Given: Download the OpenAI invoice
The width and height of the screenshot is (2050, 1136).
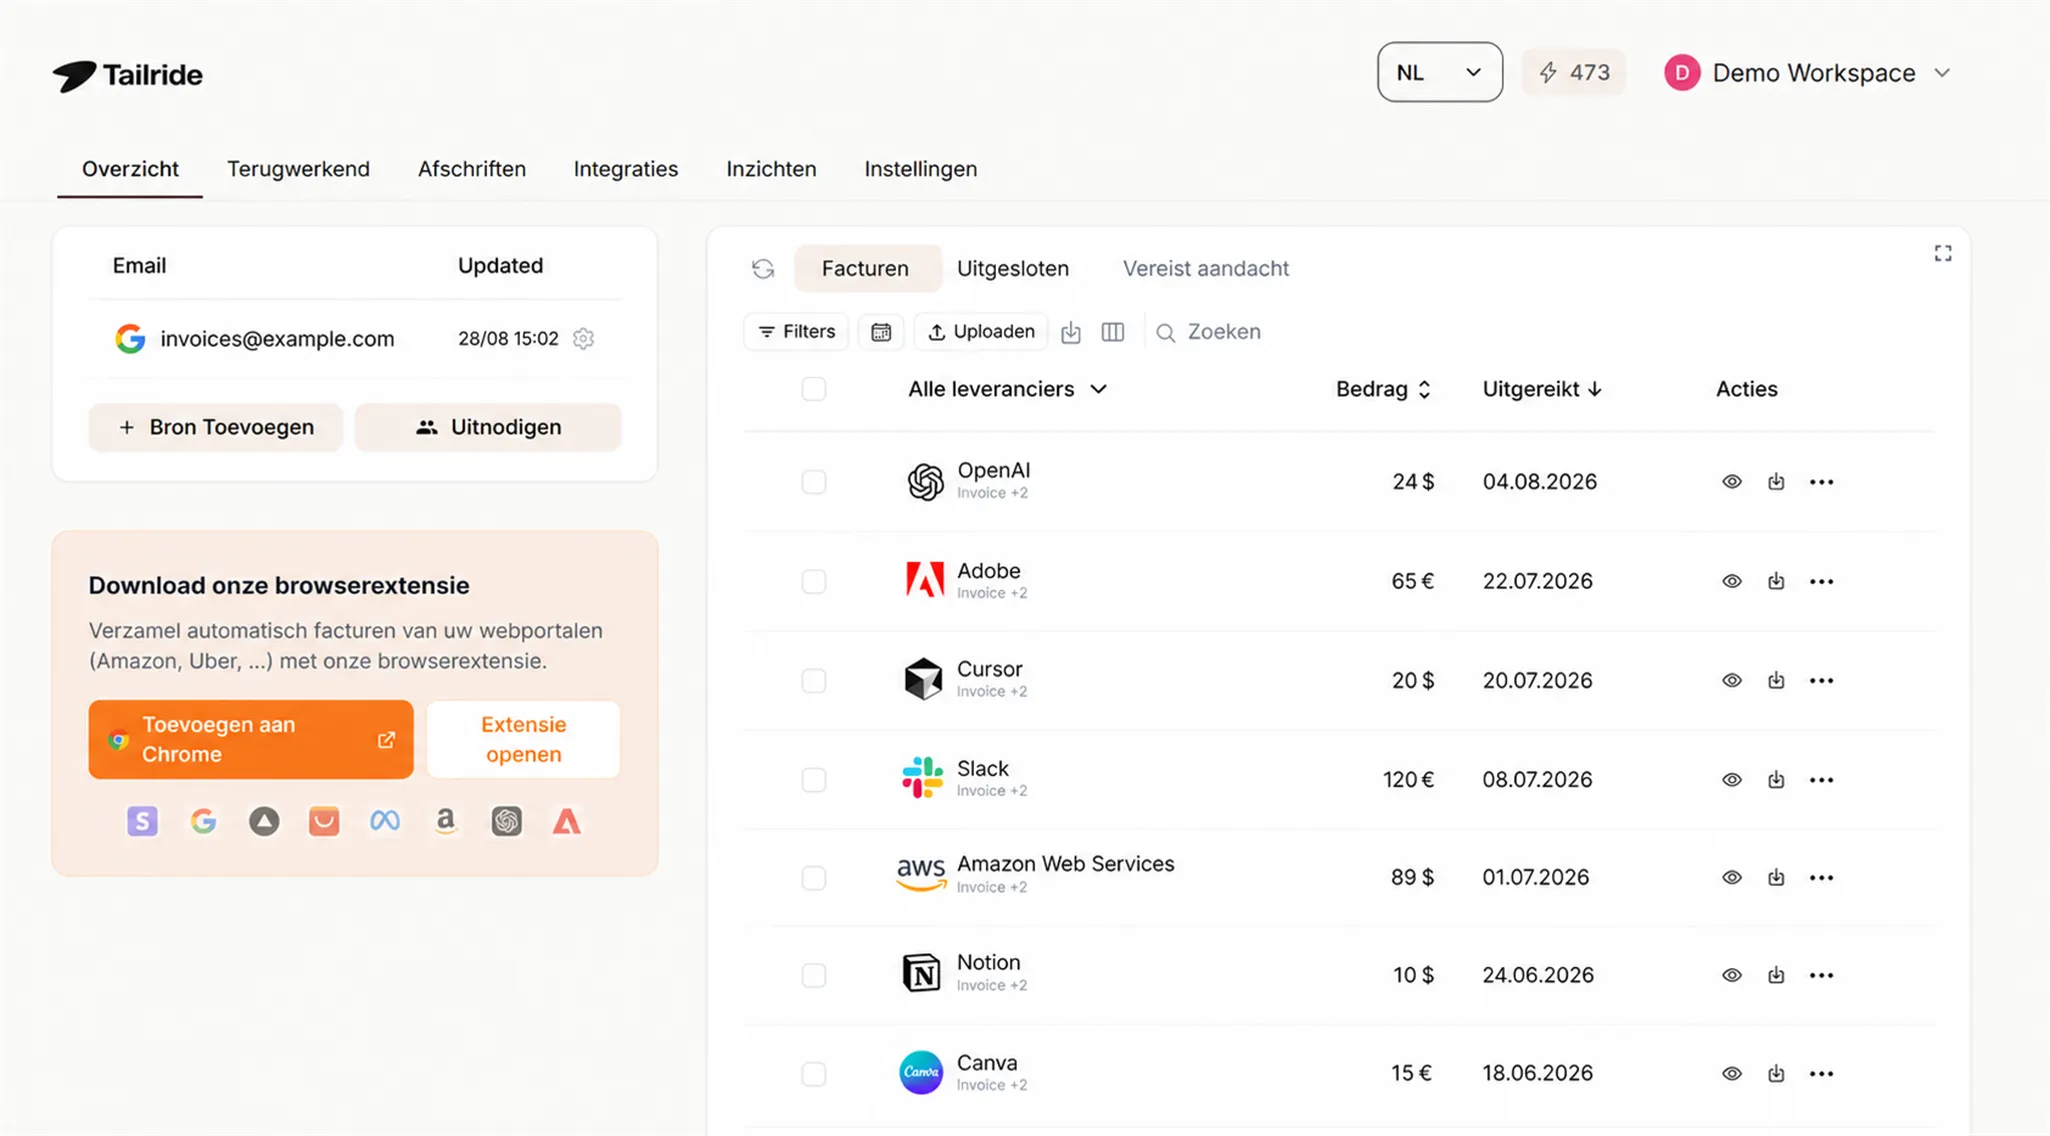Looking at the screenshot, I should coord(1776,482).
